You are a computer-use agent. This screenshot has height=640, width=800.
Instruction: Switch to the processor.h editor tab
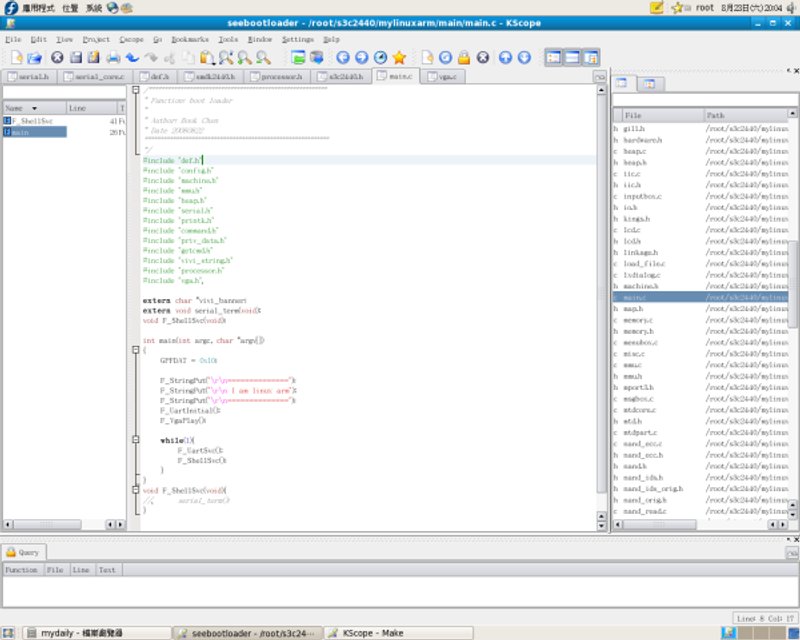276,77
